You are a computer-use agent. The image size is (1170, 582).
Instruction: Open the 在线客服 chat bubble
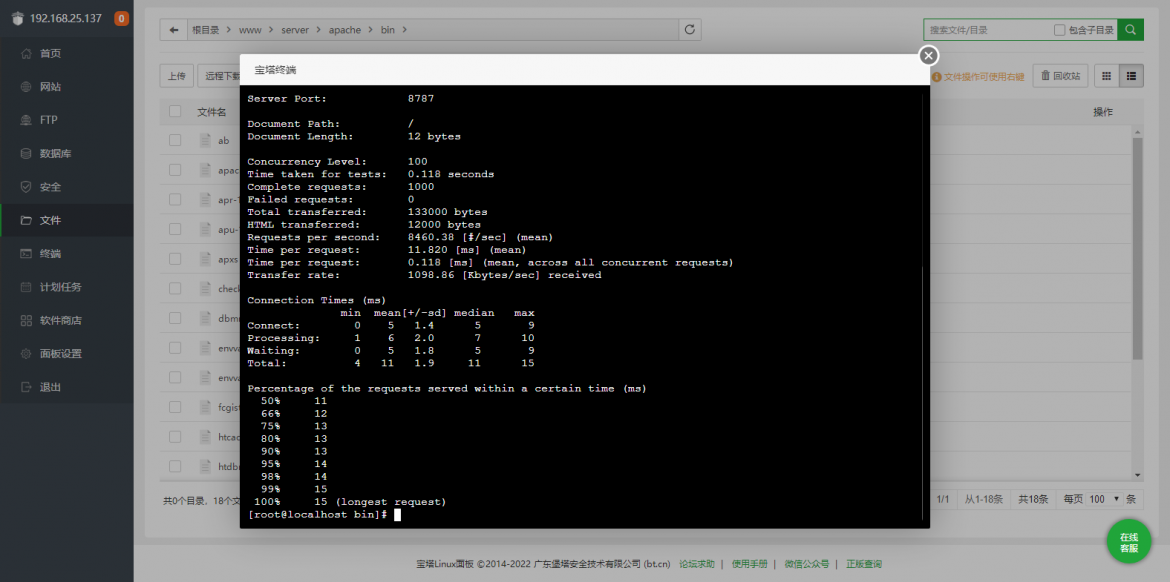[x=1128, y=542]
